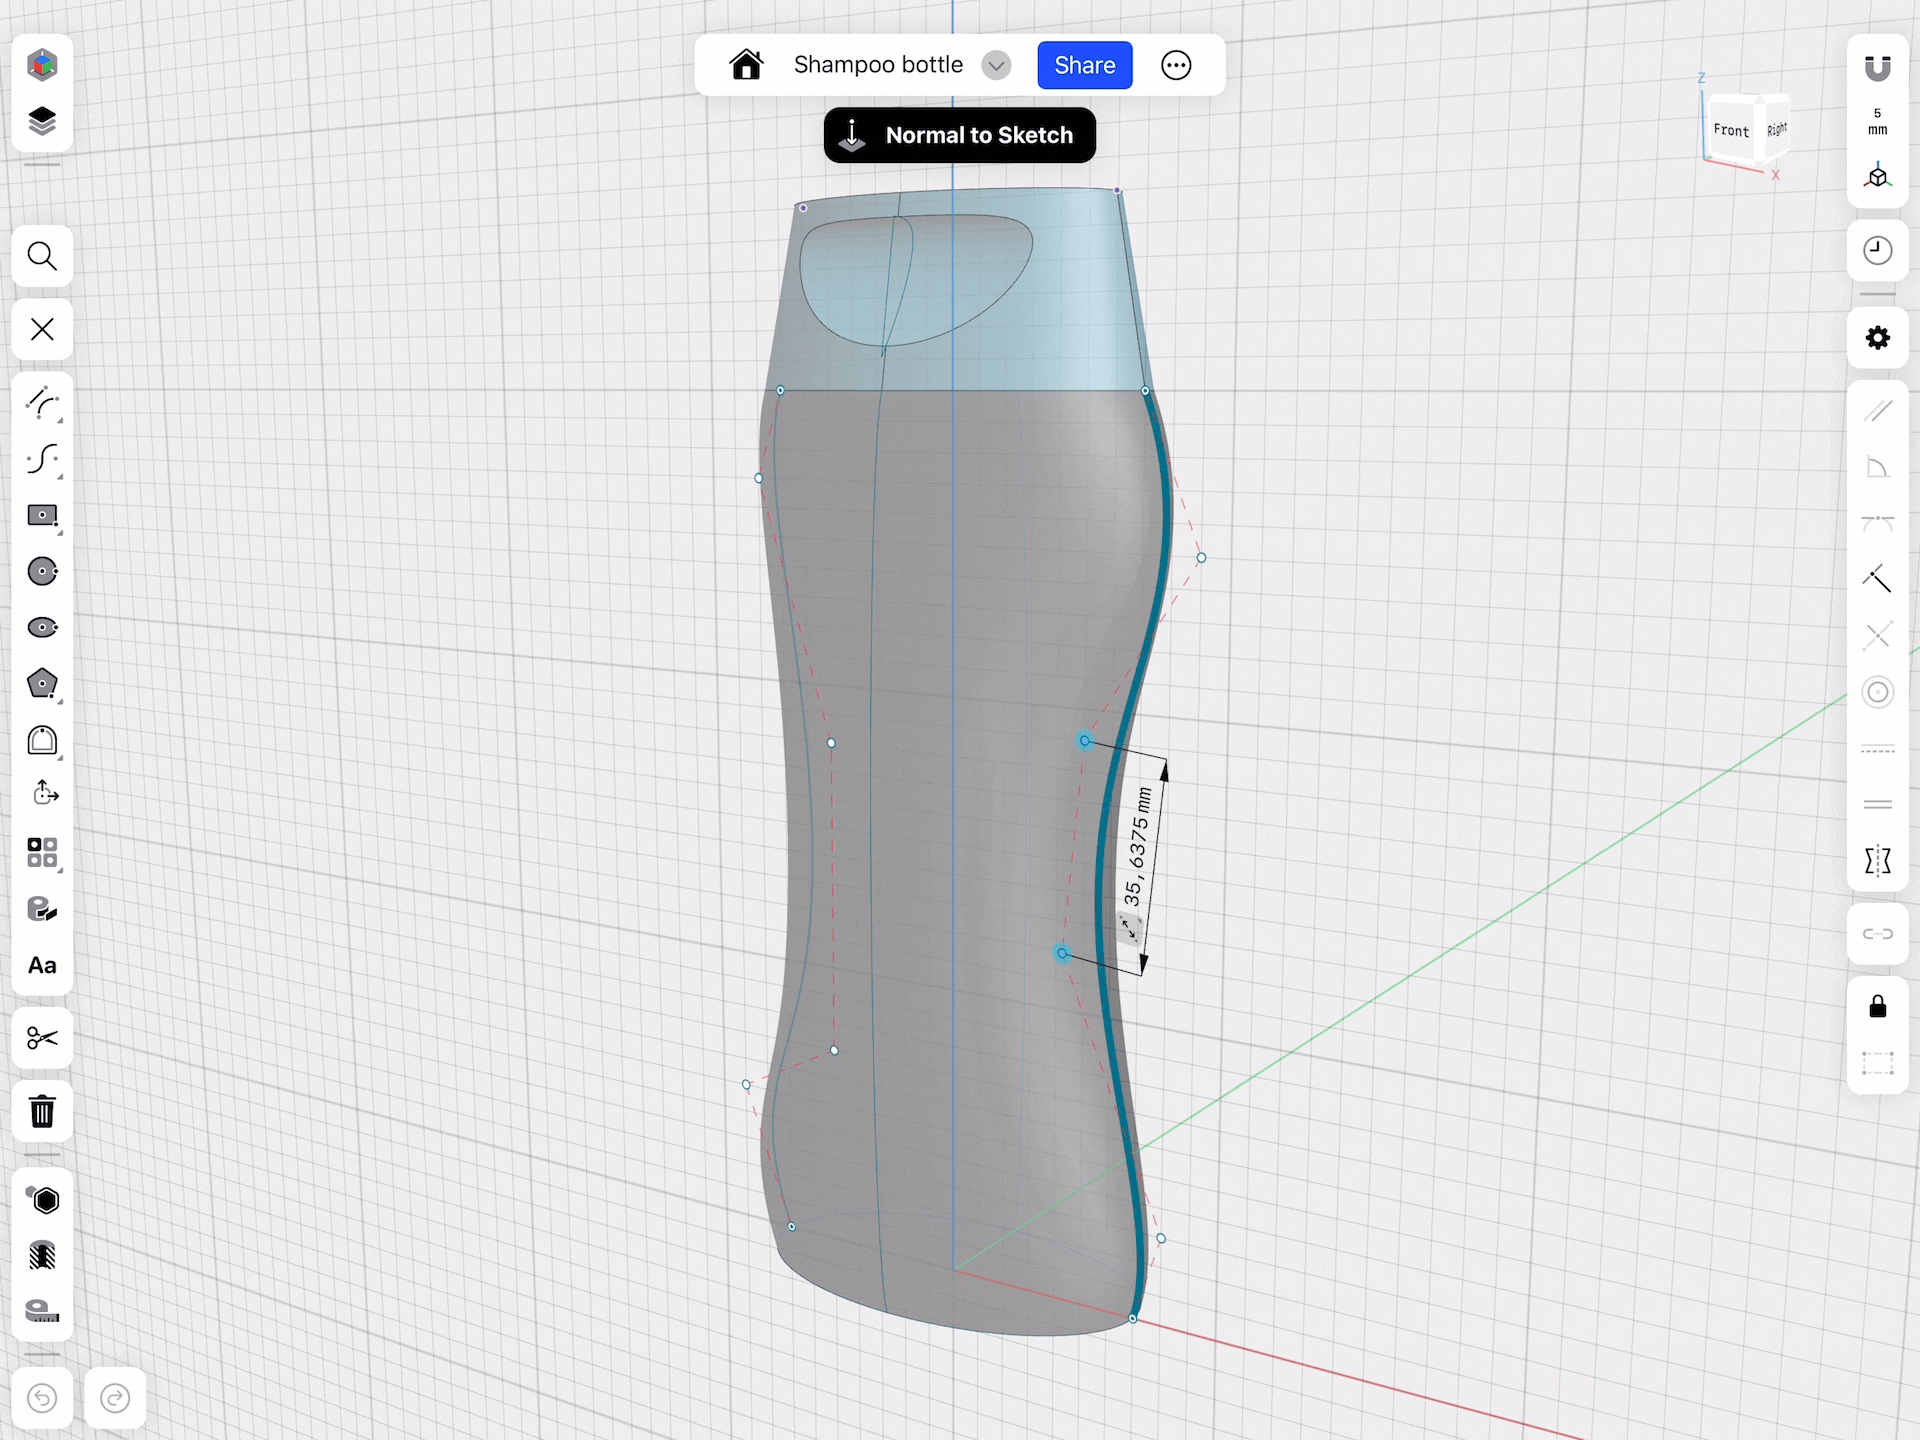The height and width of the screenshot is (1440, 1920).
Task: Pick the Ellipse sketch tool
Action: click(42, 628)
